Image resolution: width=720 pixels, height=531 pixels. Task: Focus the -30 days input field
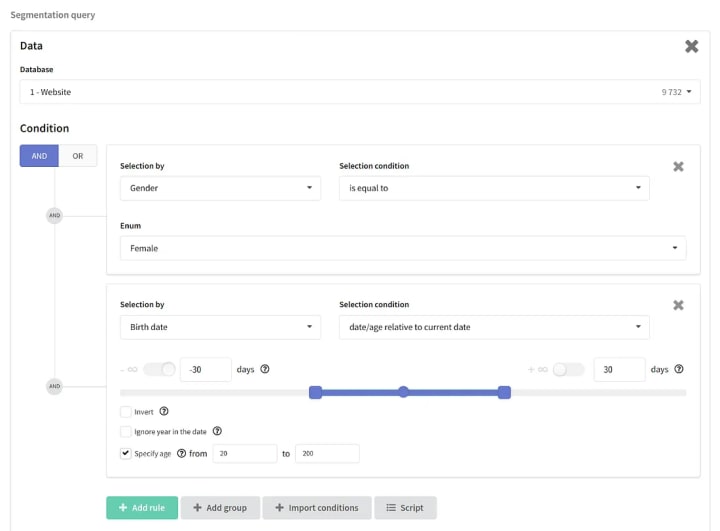click(x=206, y=369)
